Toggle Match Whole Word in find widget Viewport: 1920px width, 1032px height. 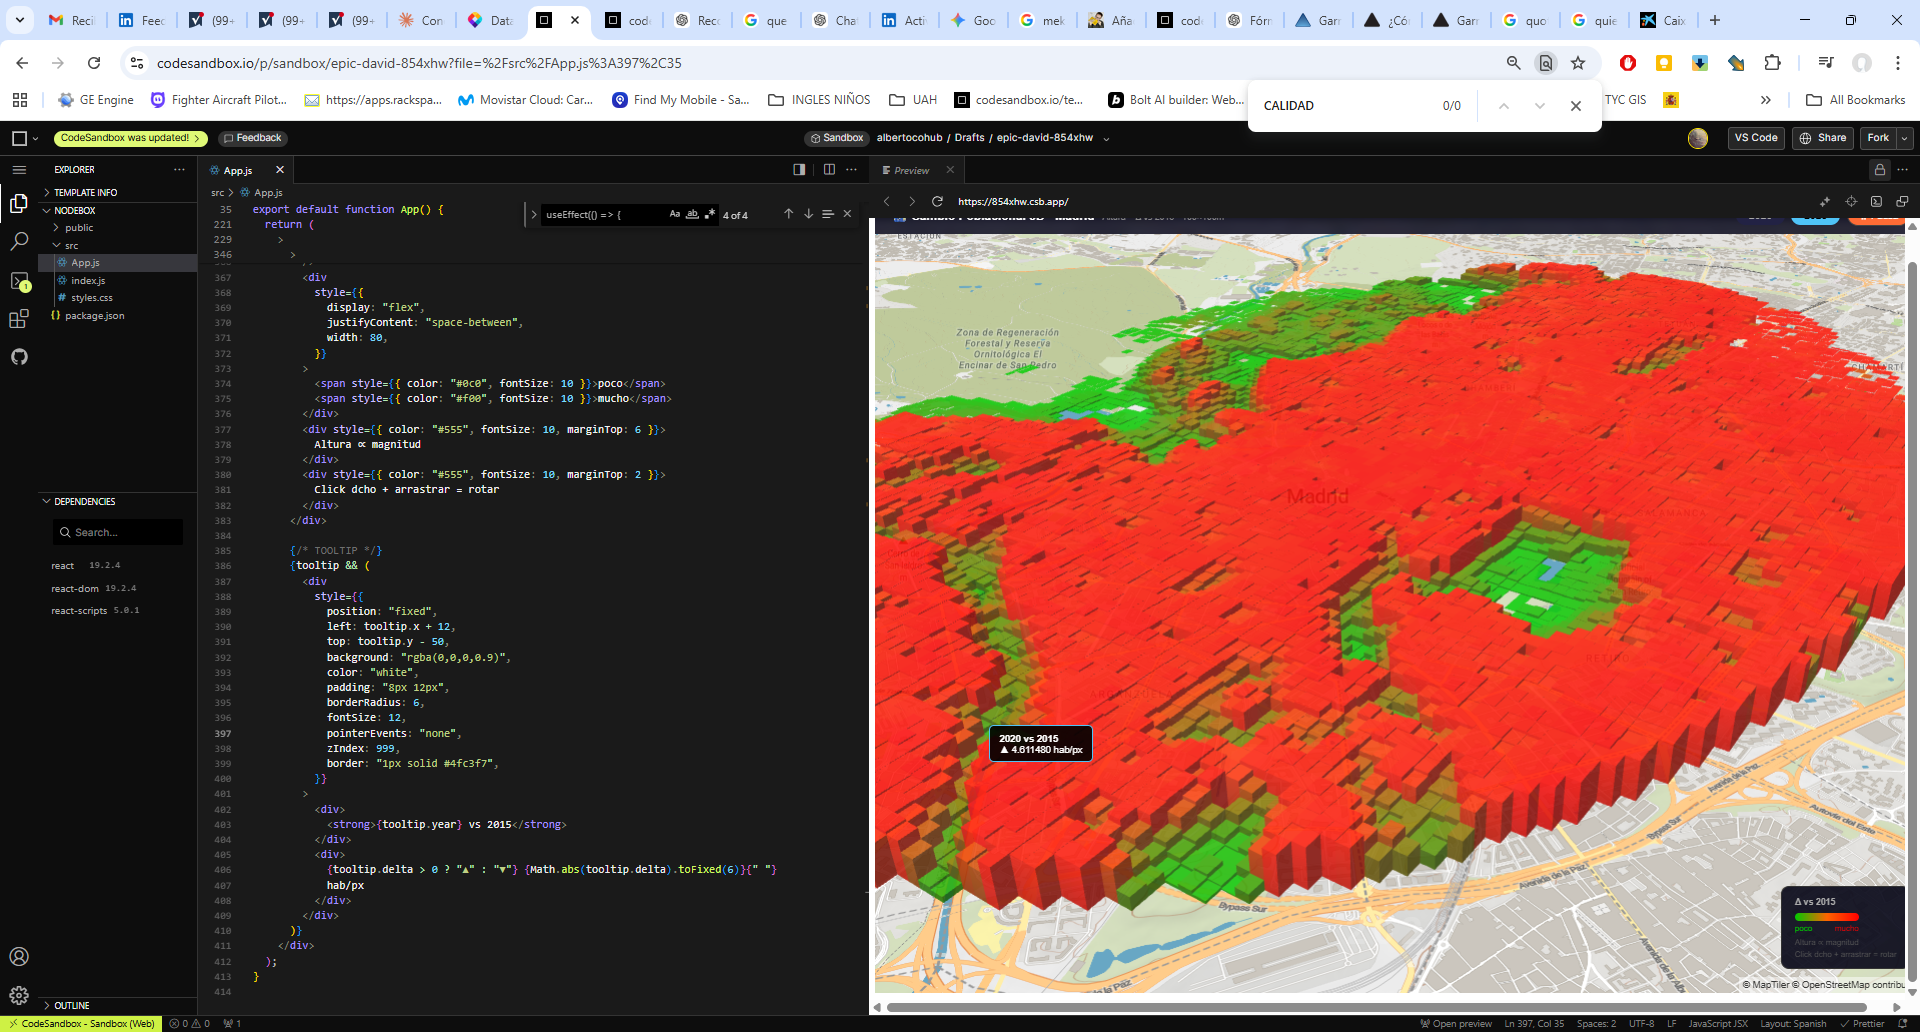pos(692,214)
